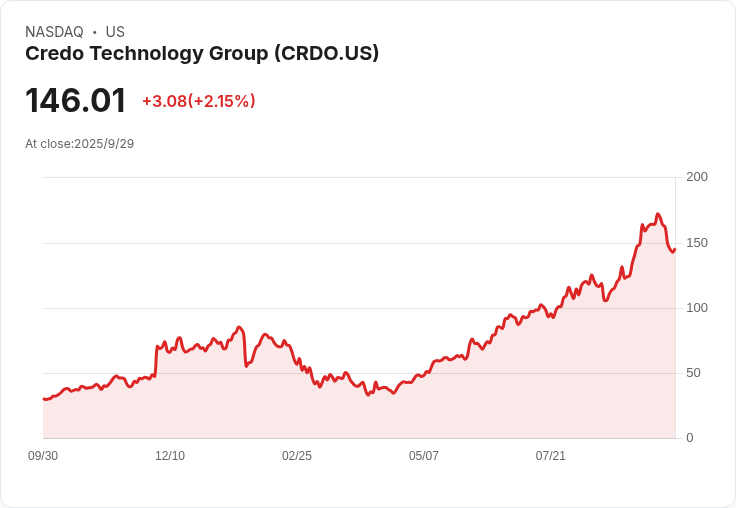Click the NASDAQ exchange label
736x508 pixels.
tap(54, 32)
